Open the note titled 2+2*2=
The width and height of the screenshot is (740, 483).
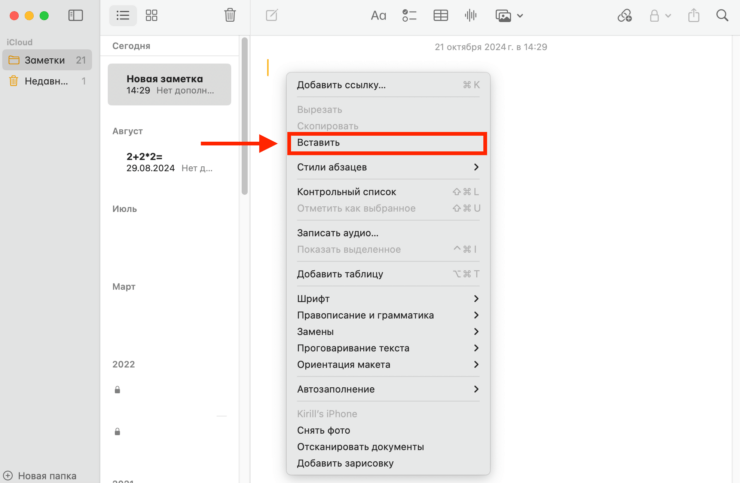coord(170,162)
